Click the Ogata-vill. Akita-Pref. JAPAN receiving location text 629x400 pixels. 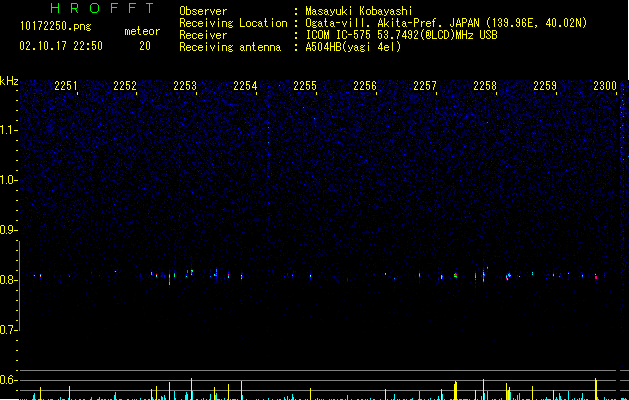coord(446,23)
